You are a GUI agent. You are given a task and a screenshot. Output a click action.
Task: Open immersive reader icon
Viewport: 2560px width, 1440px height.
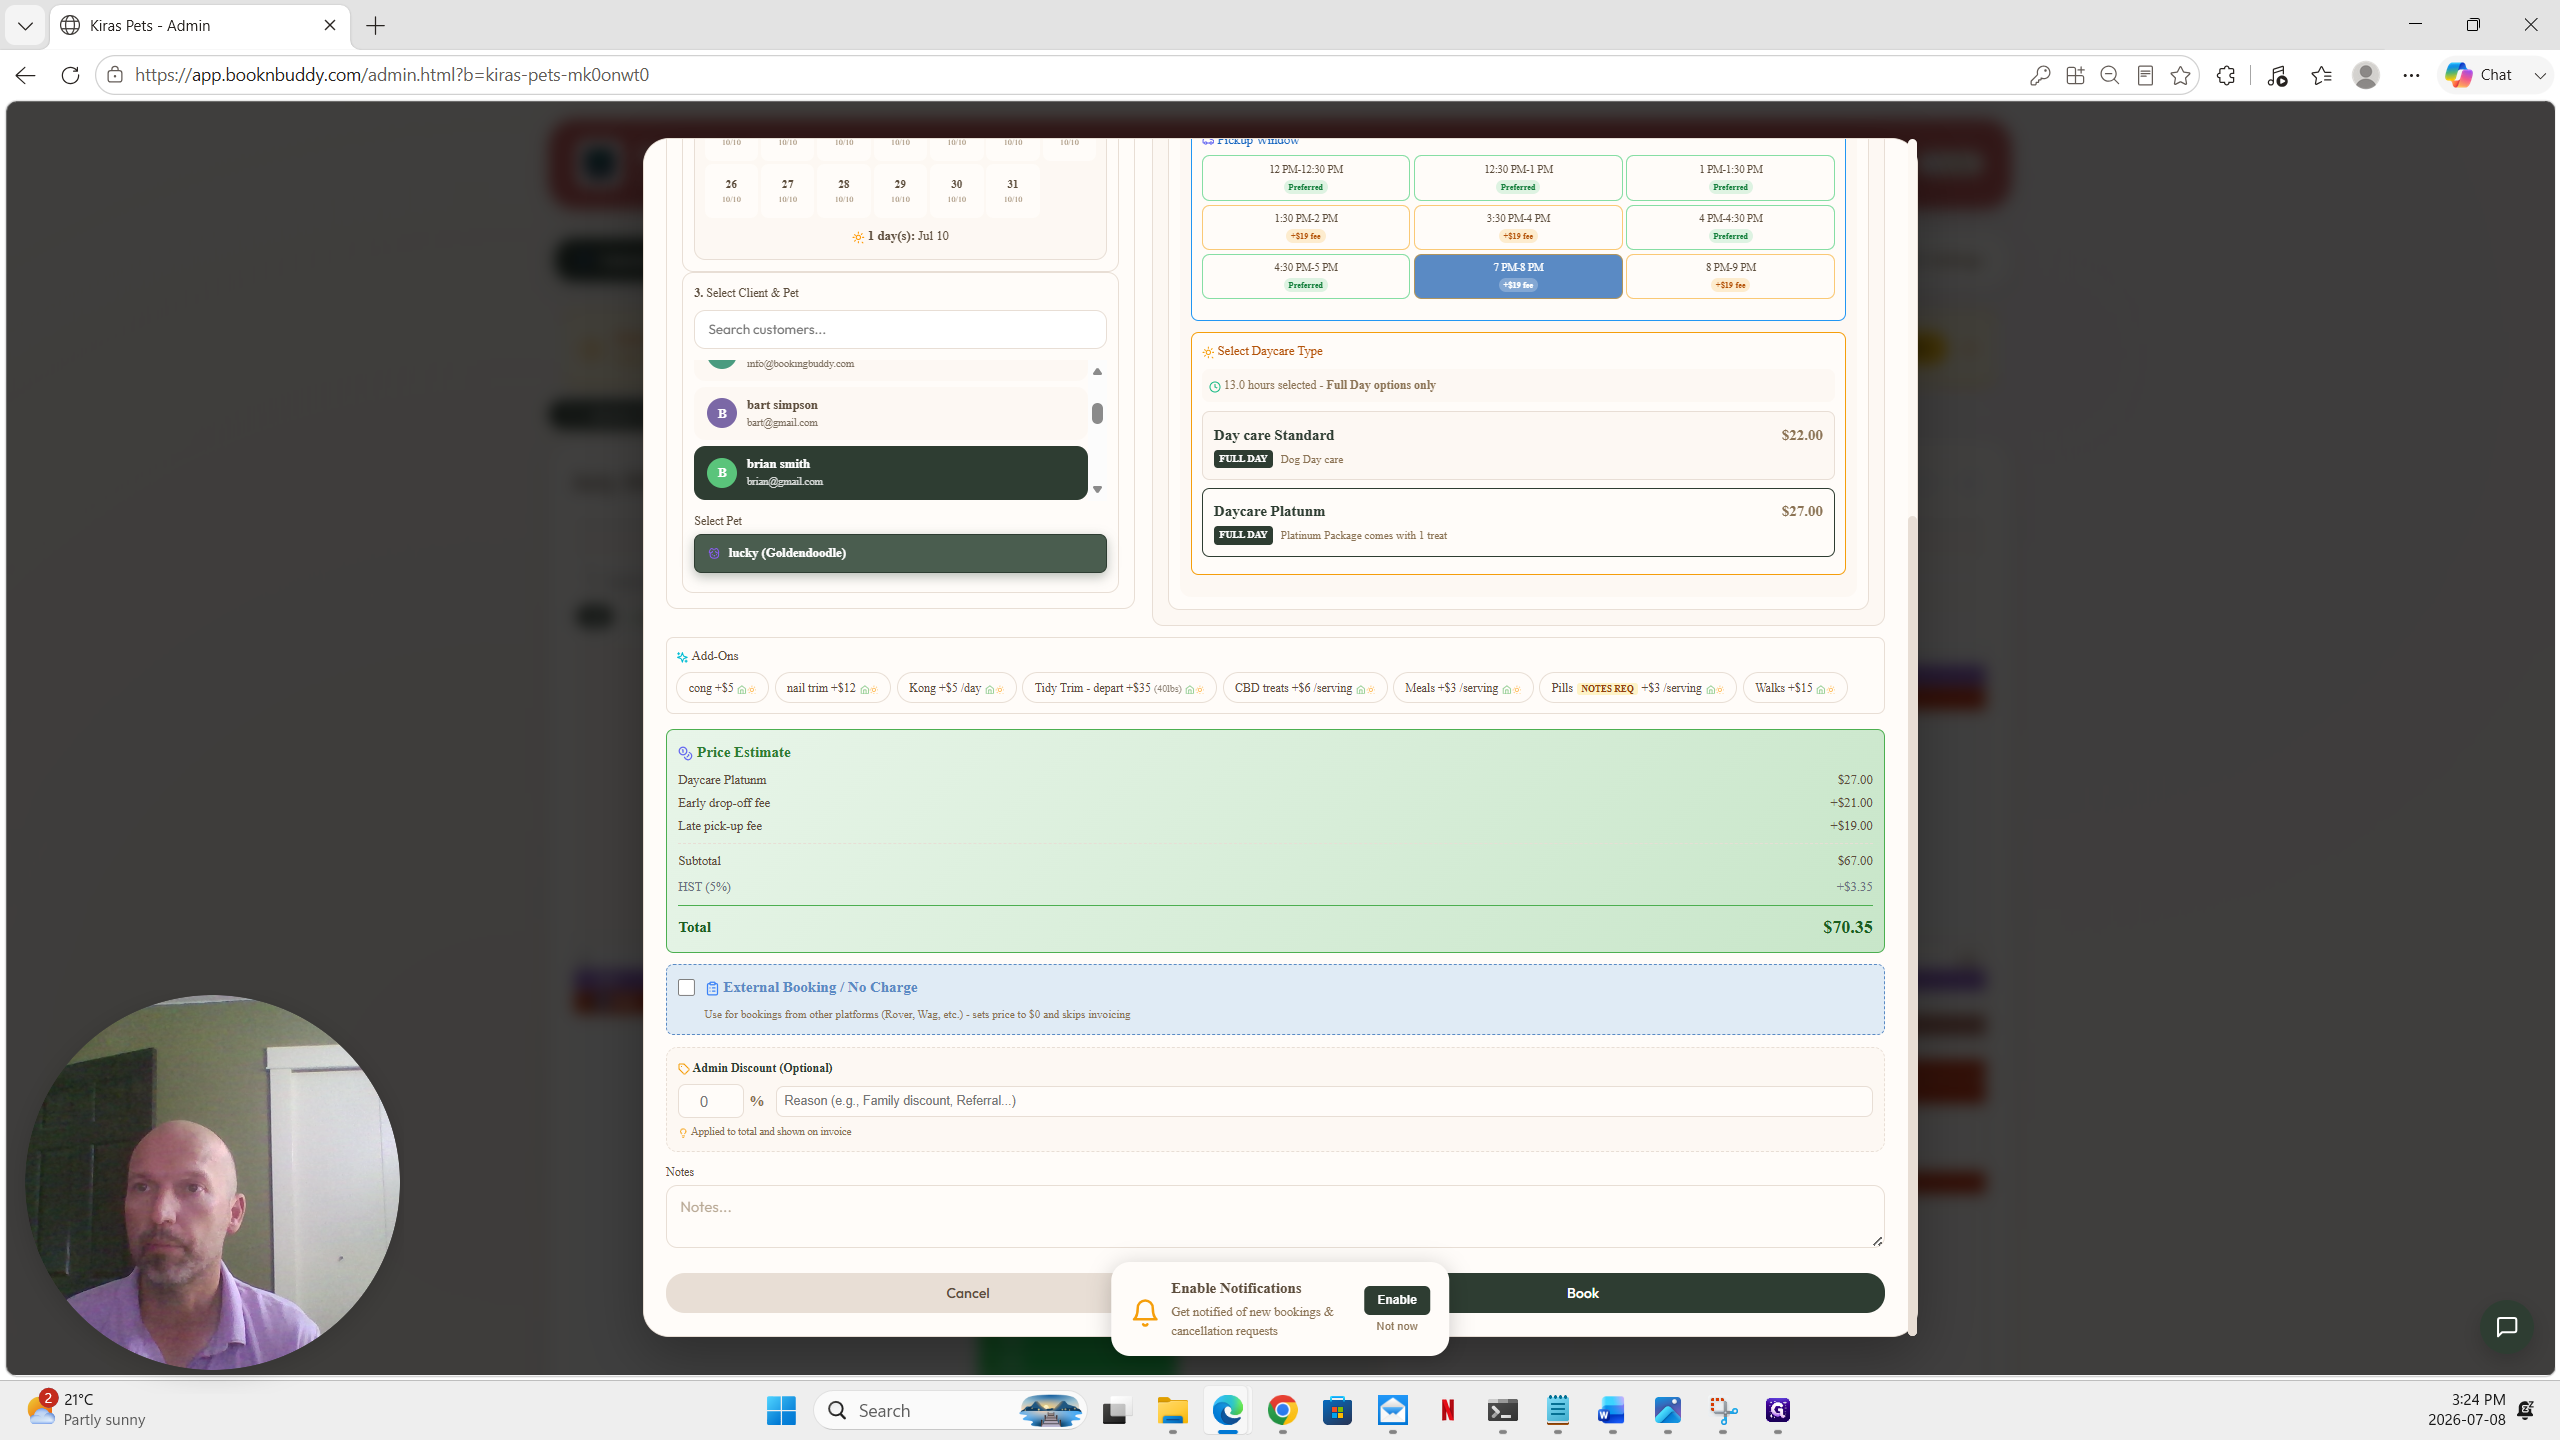point(2145,75)
